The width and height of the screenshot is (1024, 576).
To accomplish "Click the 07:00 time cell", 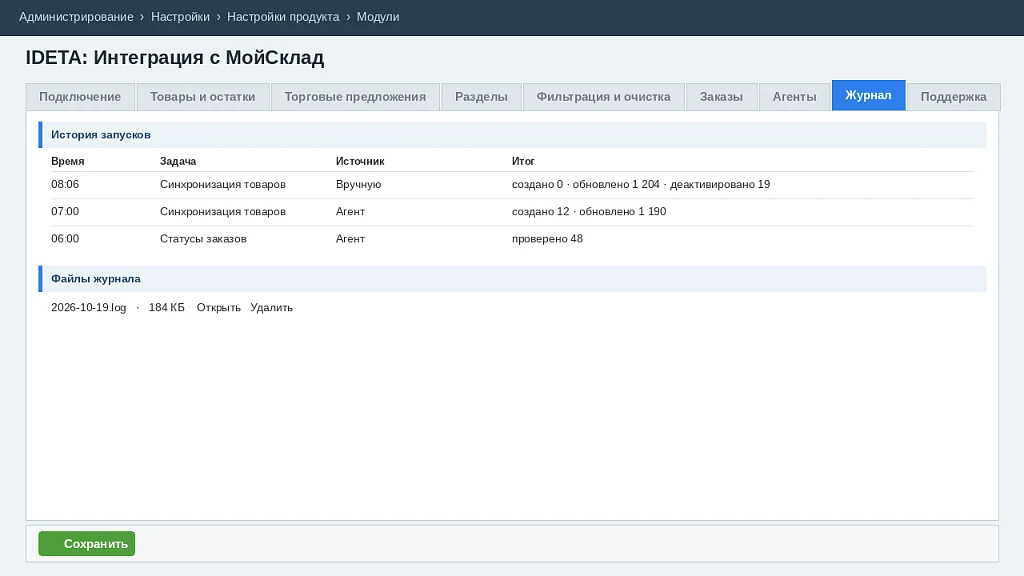I will 65,212.
